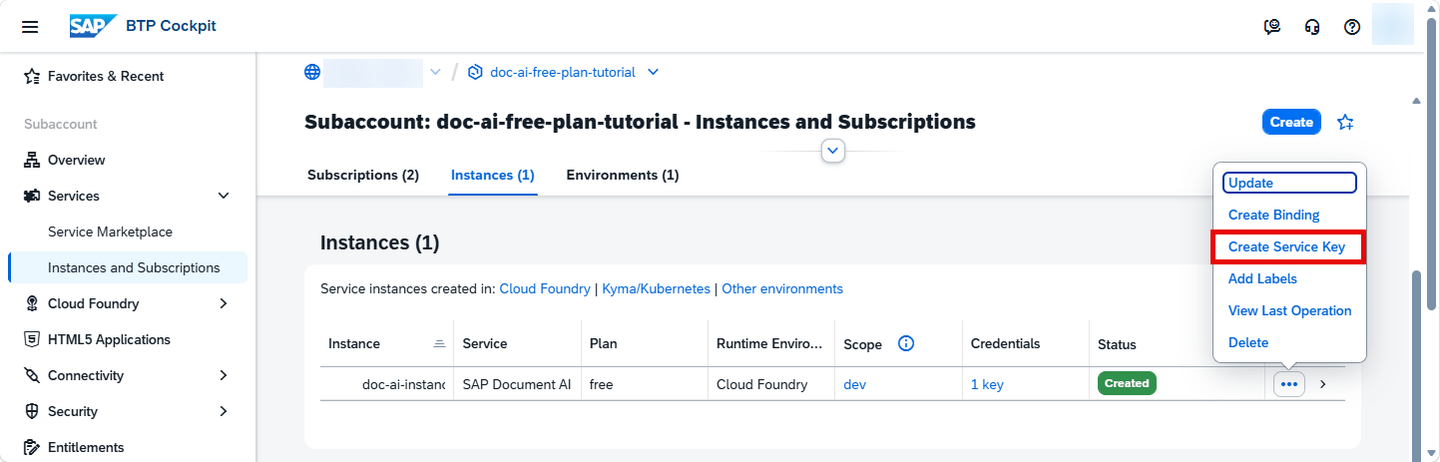Switch to the Instances (1) tab
The image size is (1440, 462).
[x=493, y=175]
